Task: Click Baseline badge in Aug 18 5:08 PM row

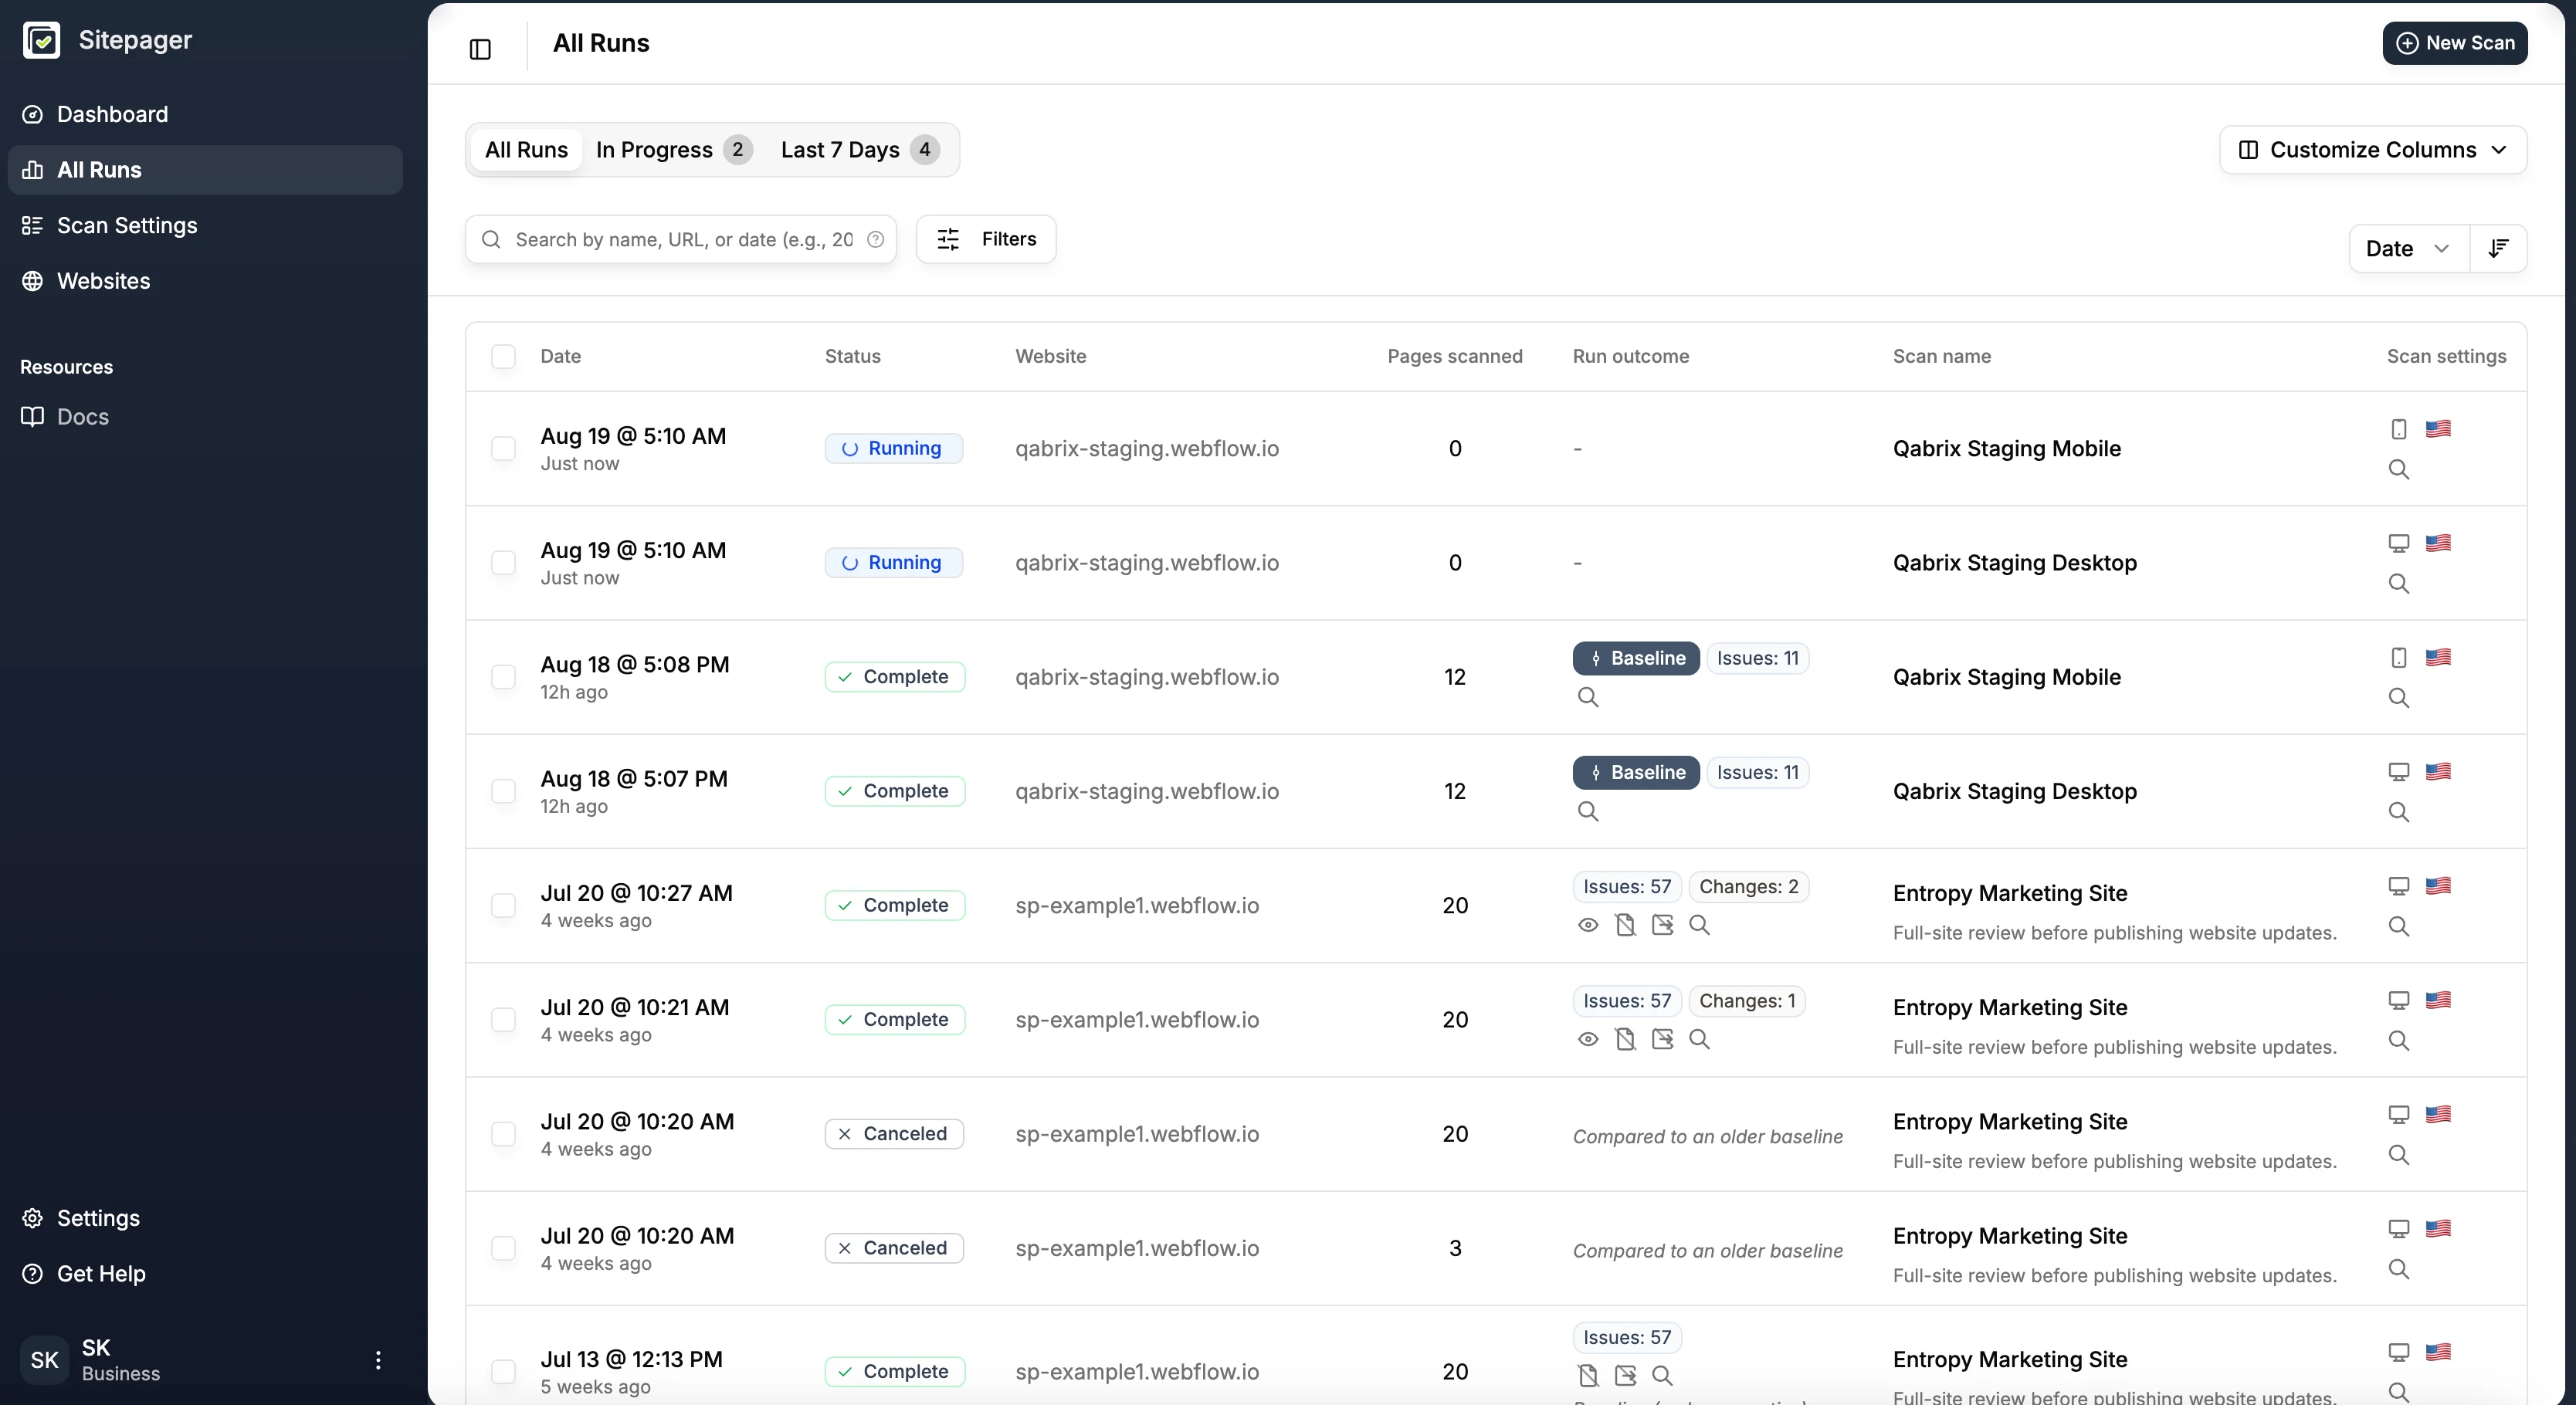Action: [1636, 658]
